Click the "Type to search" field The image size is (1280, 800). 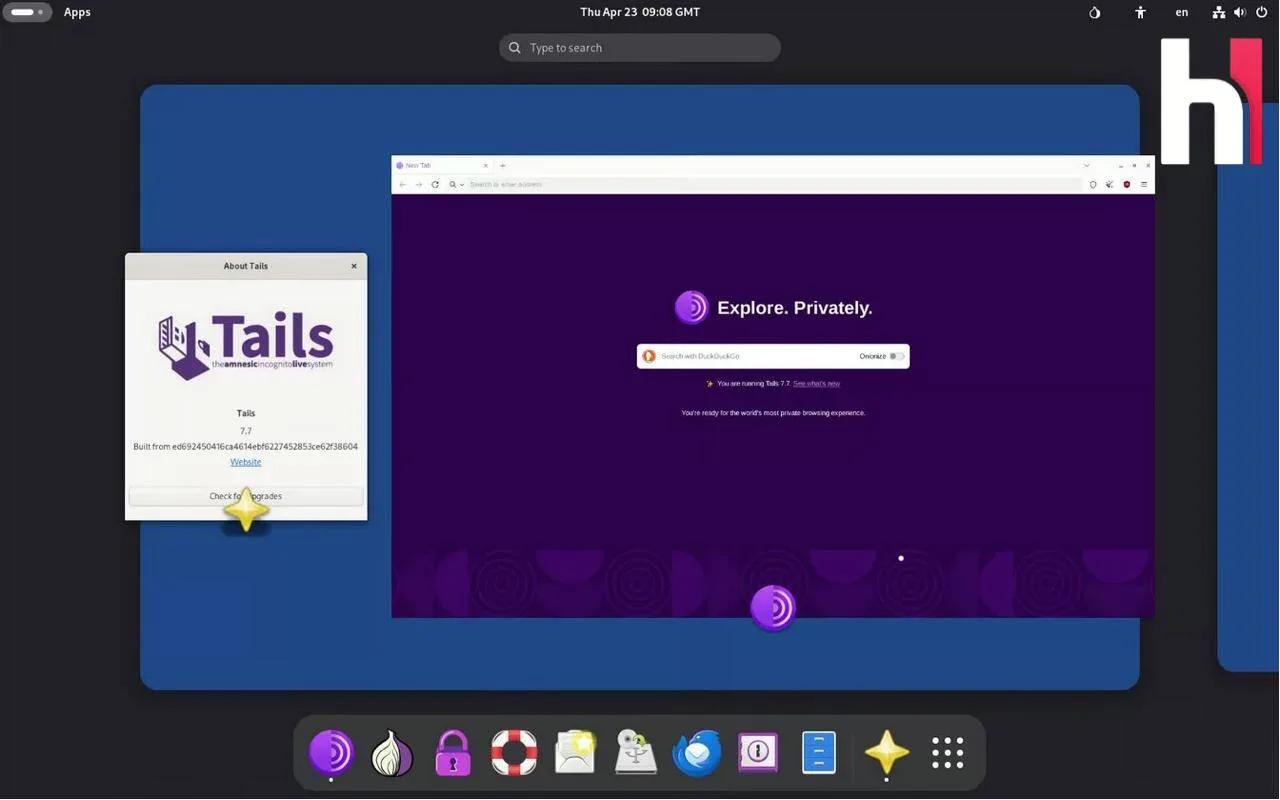click(x=640, y=48)
